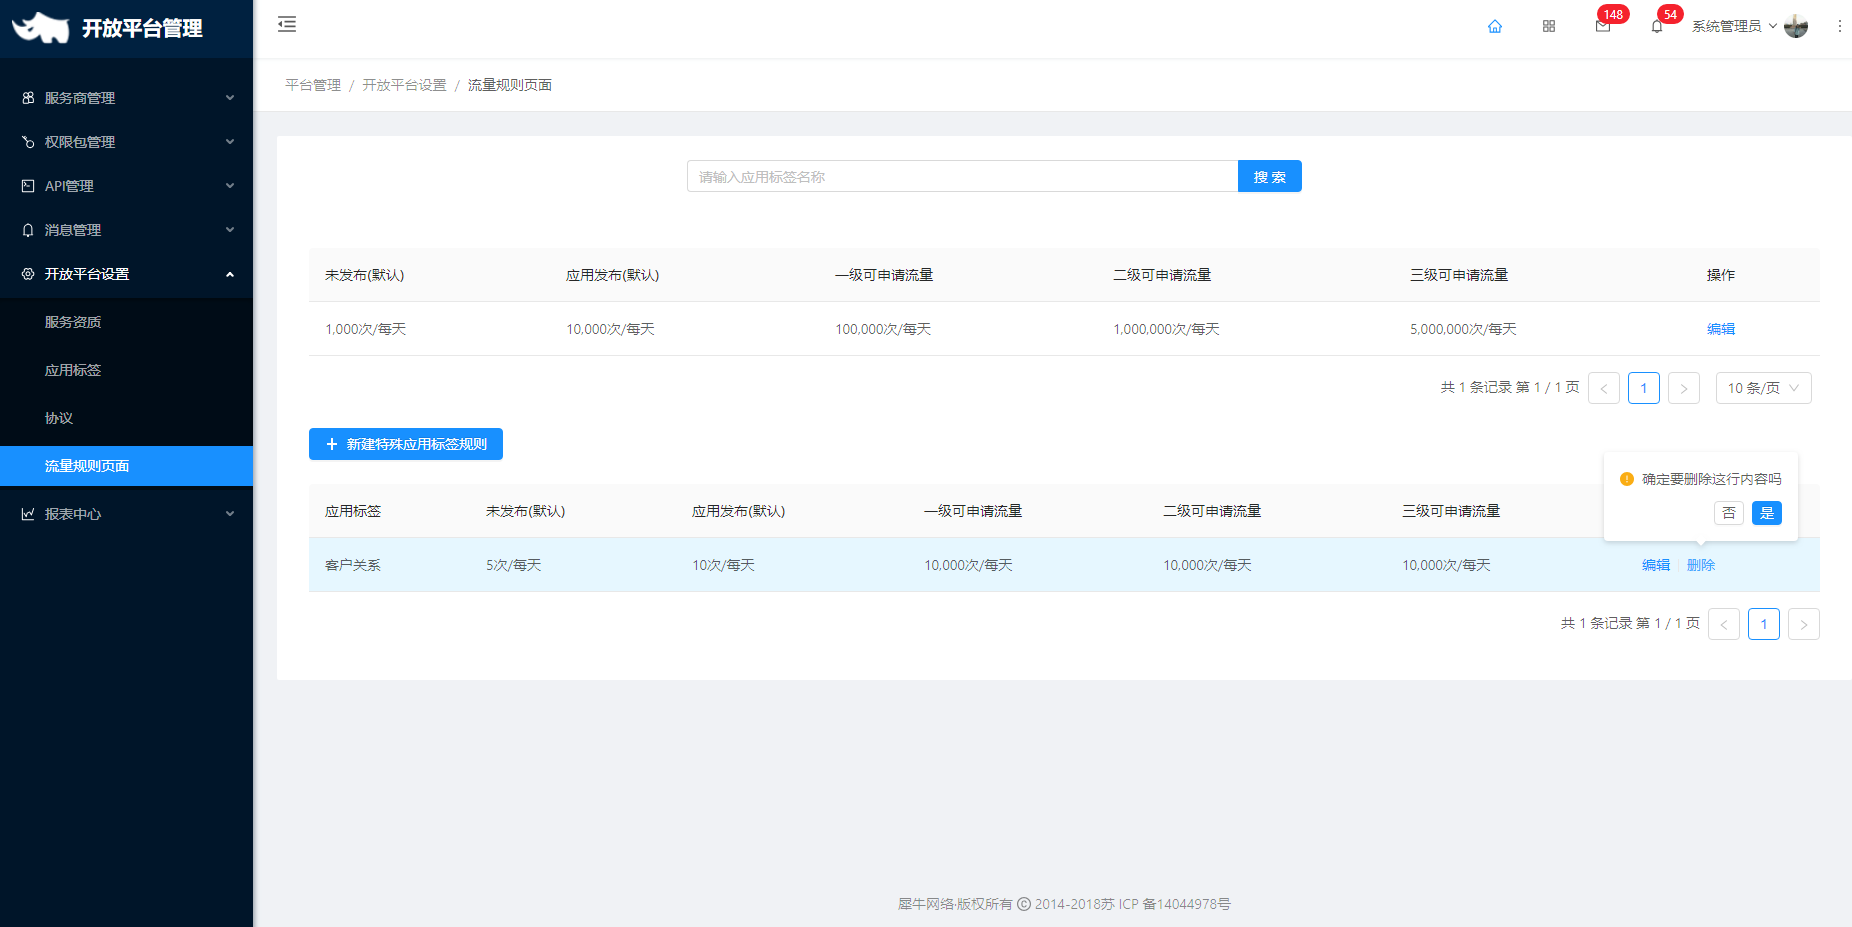Focus the 请输入应用标签名称 search field

click(962, 176)
